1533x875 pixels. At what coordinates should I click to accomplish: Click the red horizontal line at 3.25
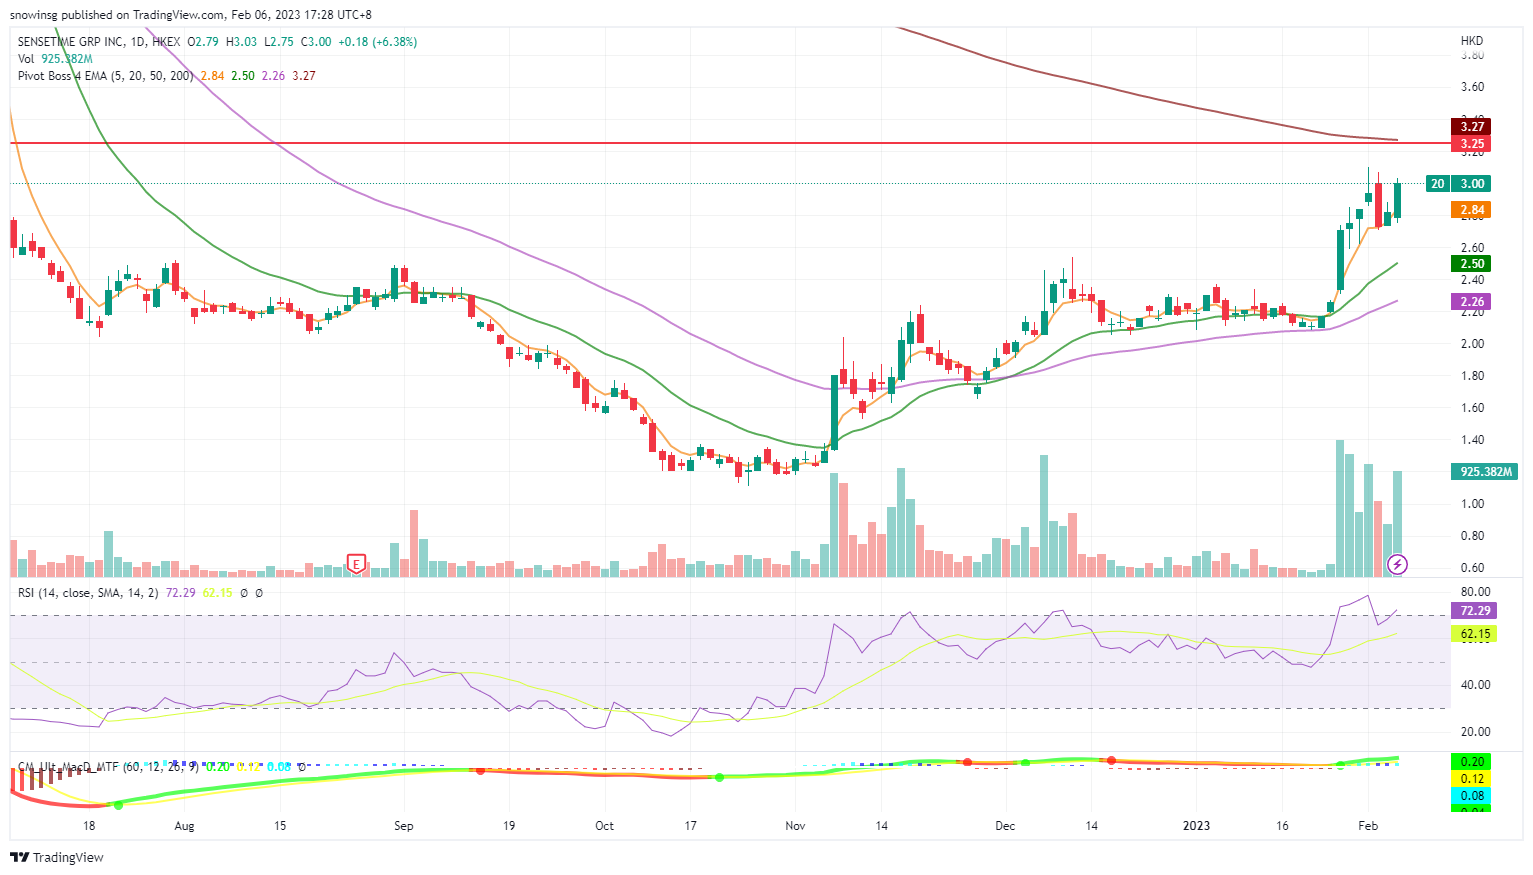coord(730,143)
